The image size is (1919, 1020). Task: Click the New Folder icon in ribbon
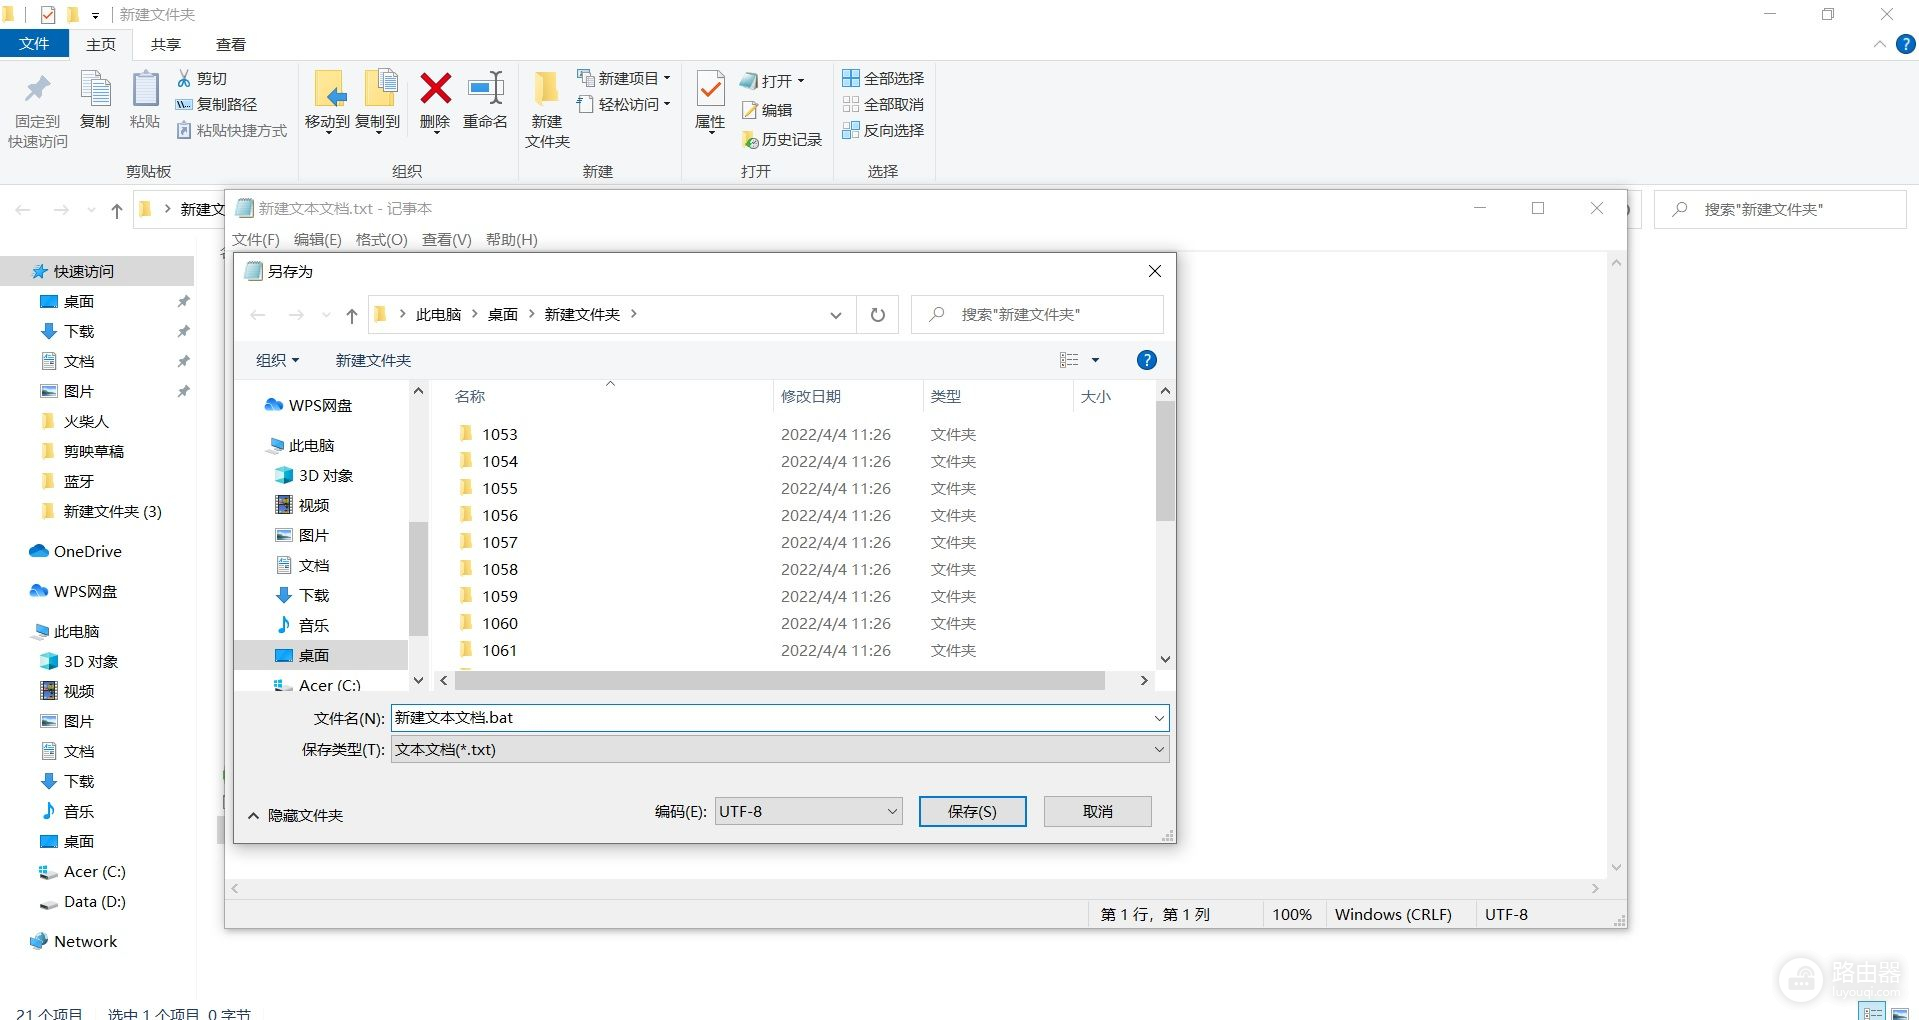547,91
